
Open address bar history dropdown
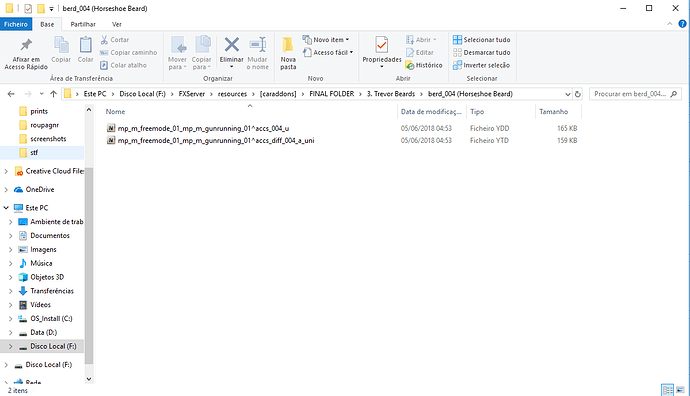[x=568, y=94]
